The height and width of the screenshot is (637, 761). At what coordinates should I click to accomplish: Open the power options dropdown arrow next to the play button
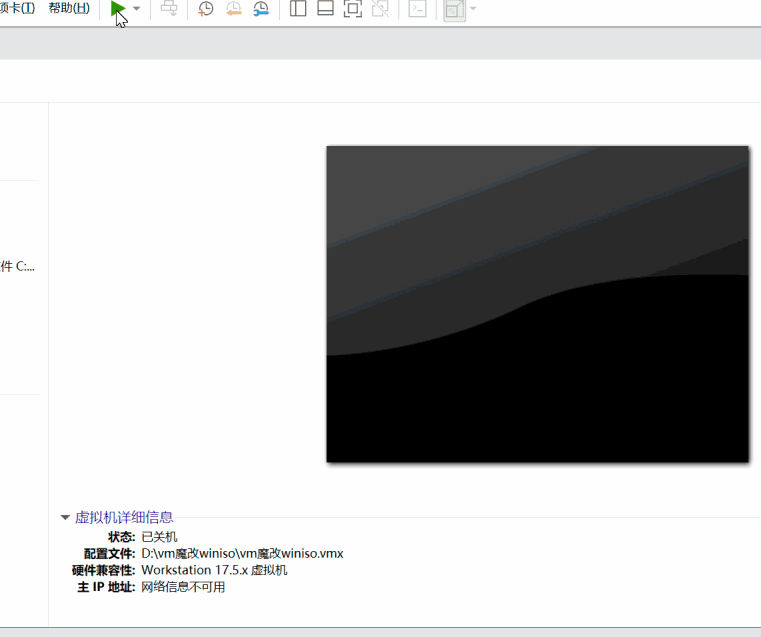pos(136,9)
